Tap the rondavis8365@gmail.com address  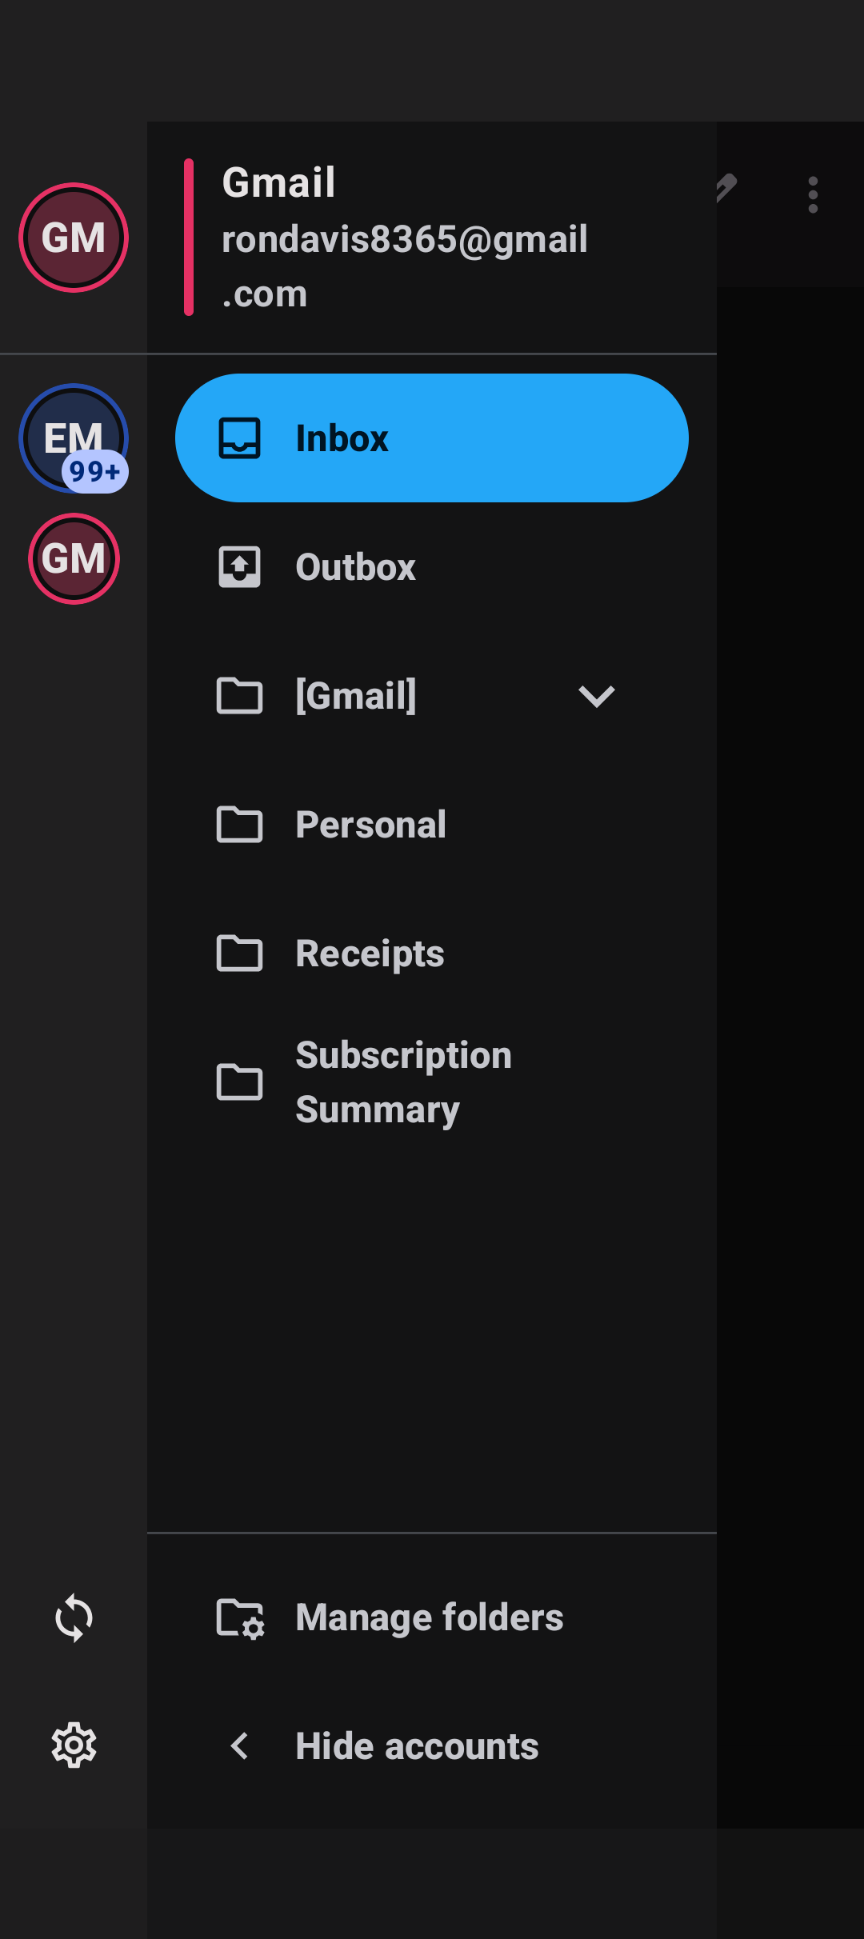[x=404, y=266]
